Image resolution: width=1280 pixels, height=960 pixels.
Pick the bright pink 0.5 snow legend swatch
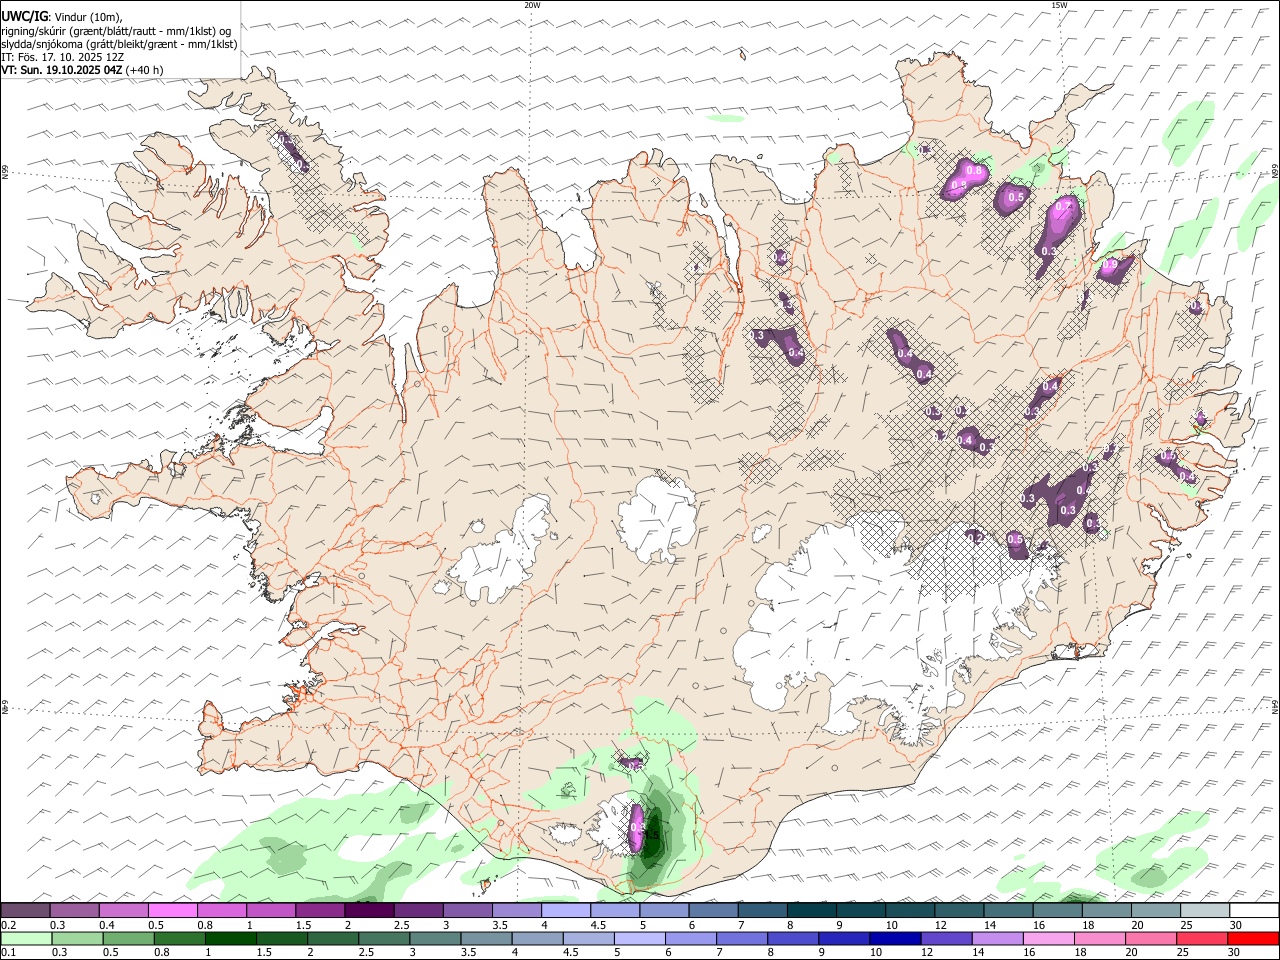[x=172, y=910]
